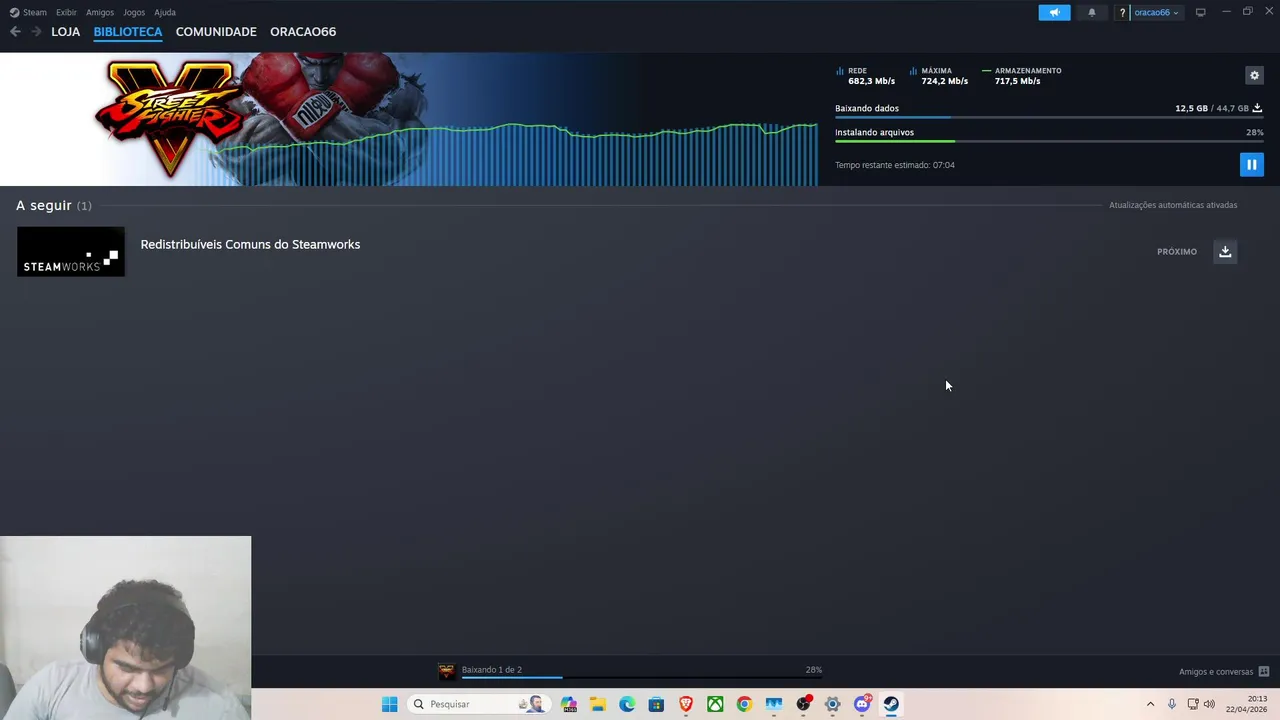Open Google Chrome from the taskbar
The height and width of the screenshot is (720, 1280).
tap(744, 704)
